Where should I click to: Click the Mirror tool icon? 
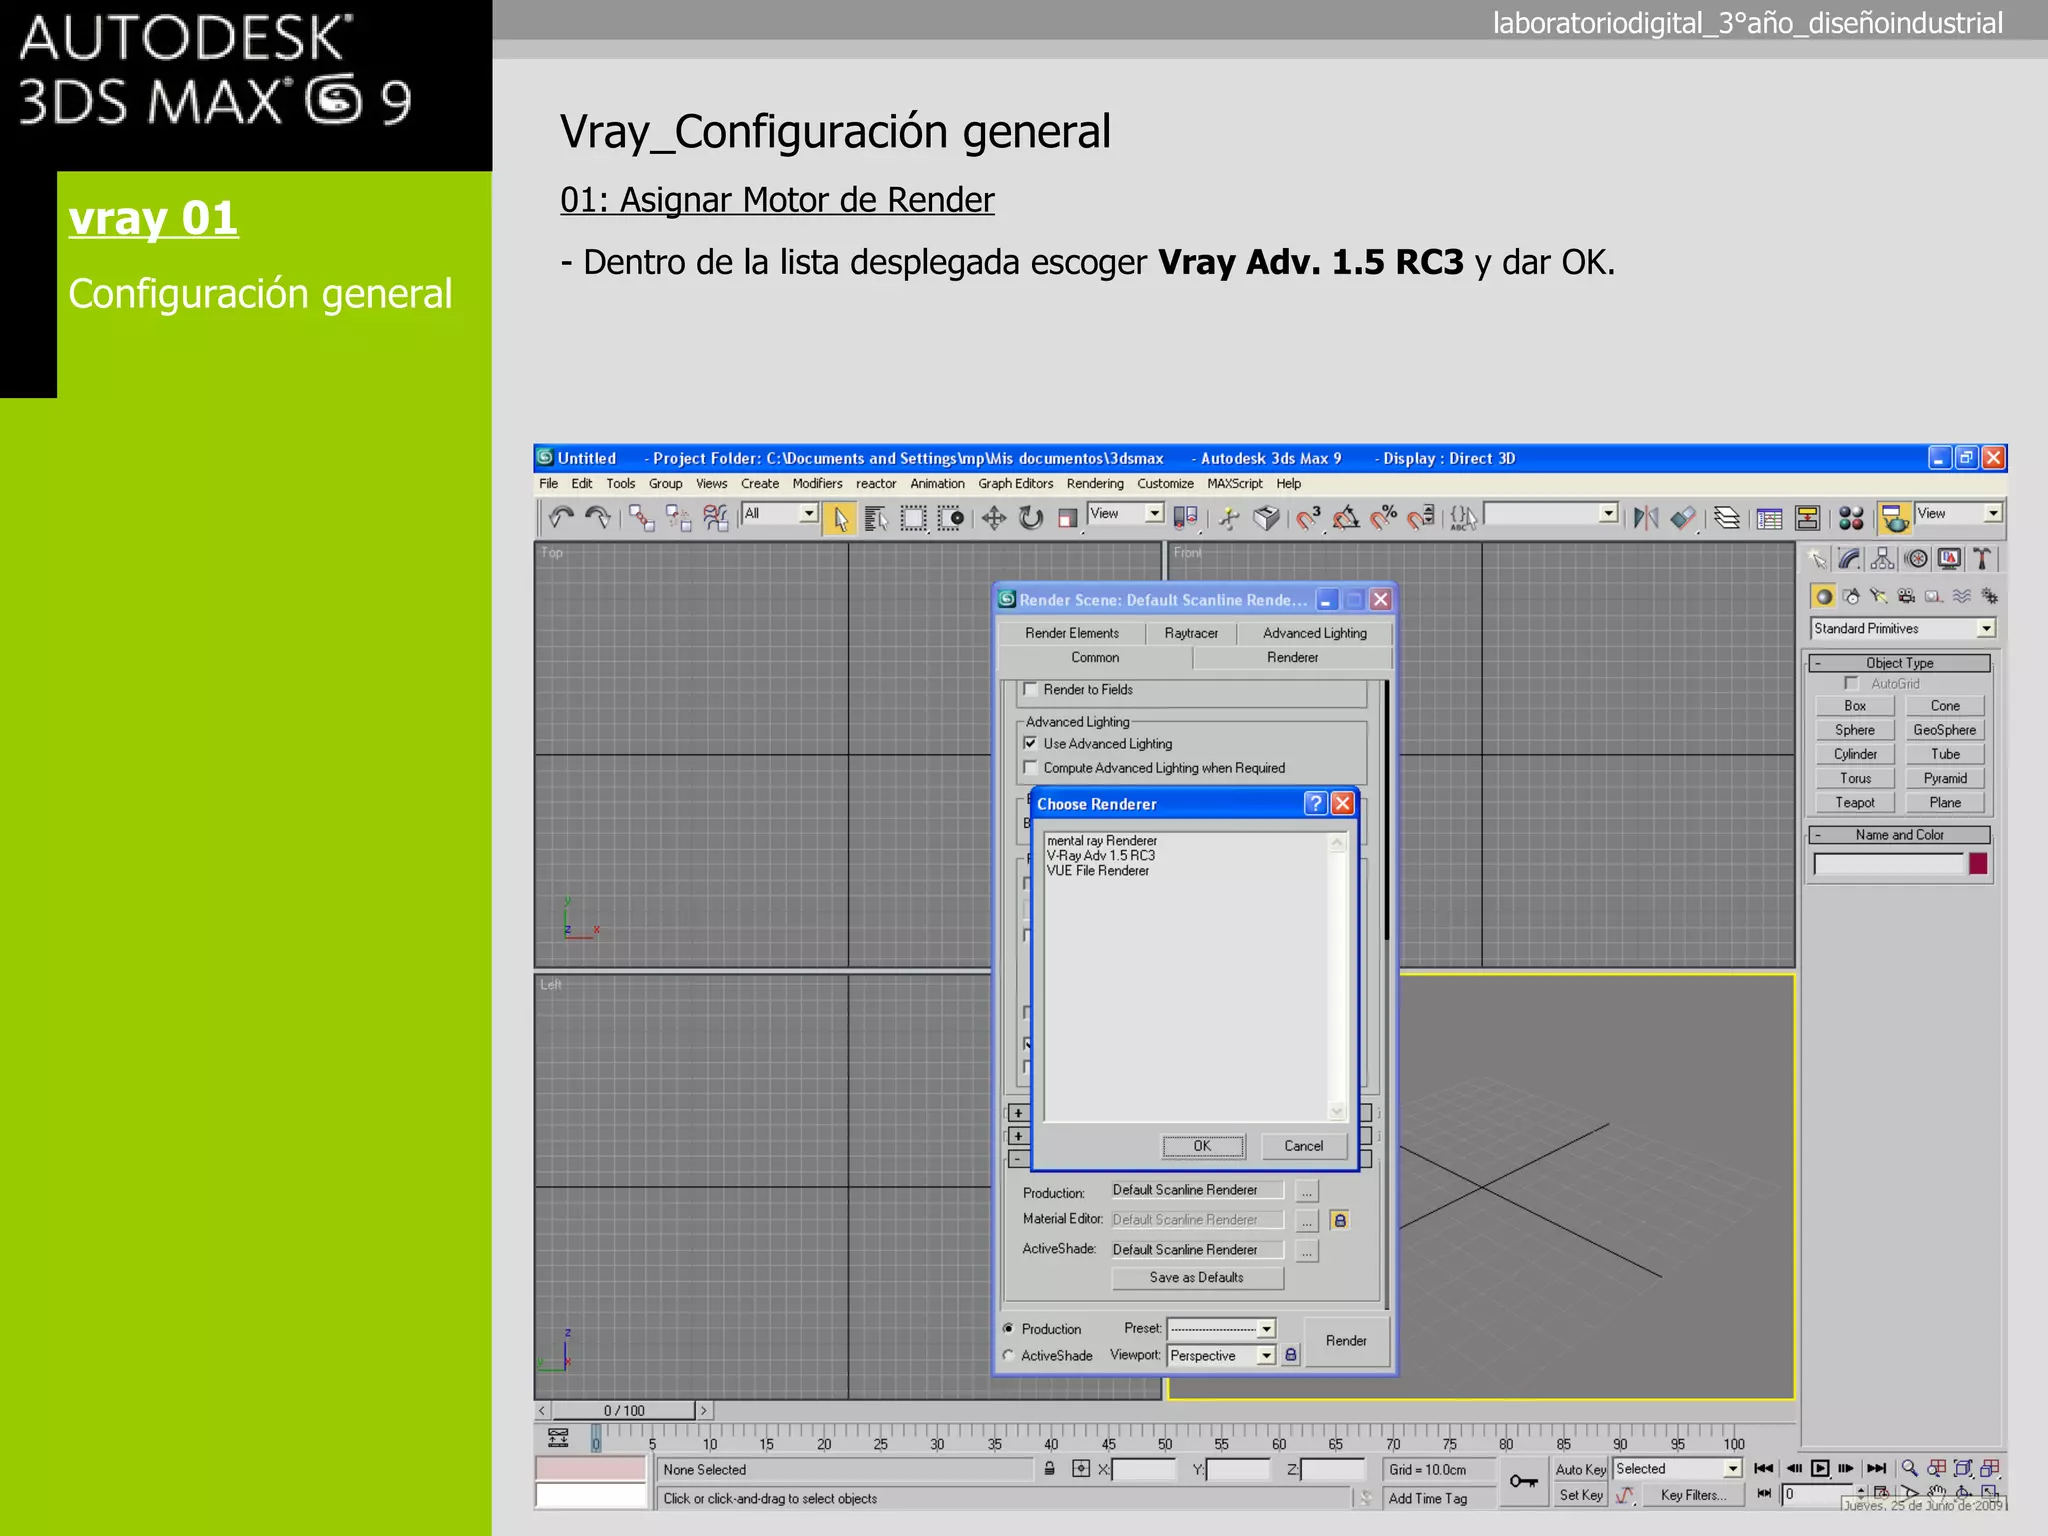[x=1645, y=518]
